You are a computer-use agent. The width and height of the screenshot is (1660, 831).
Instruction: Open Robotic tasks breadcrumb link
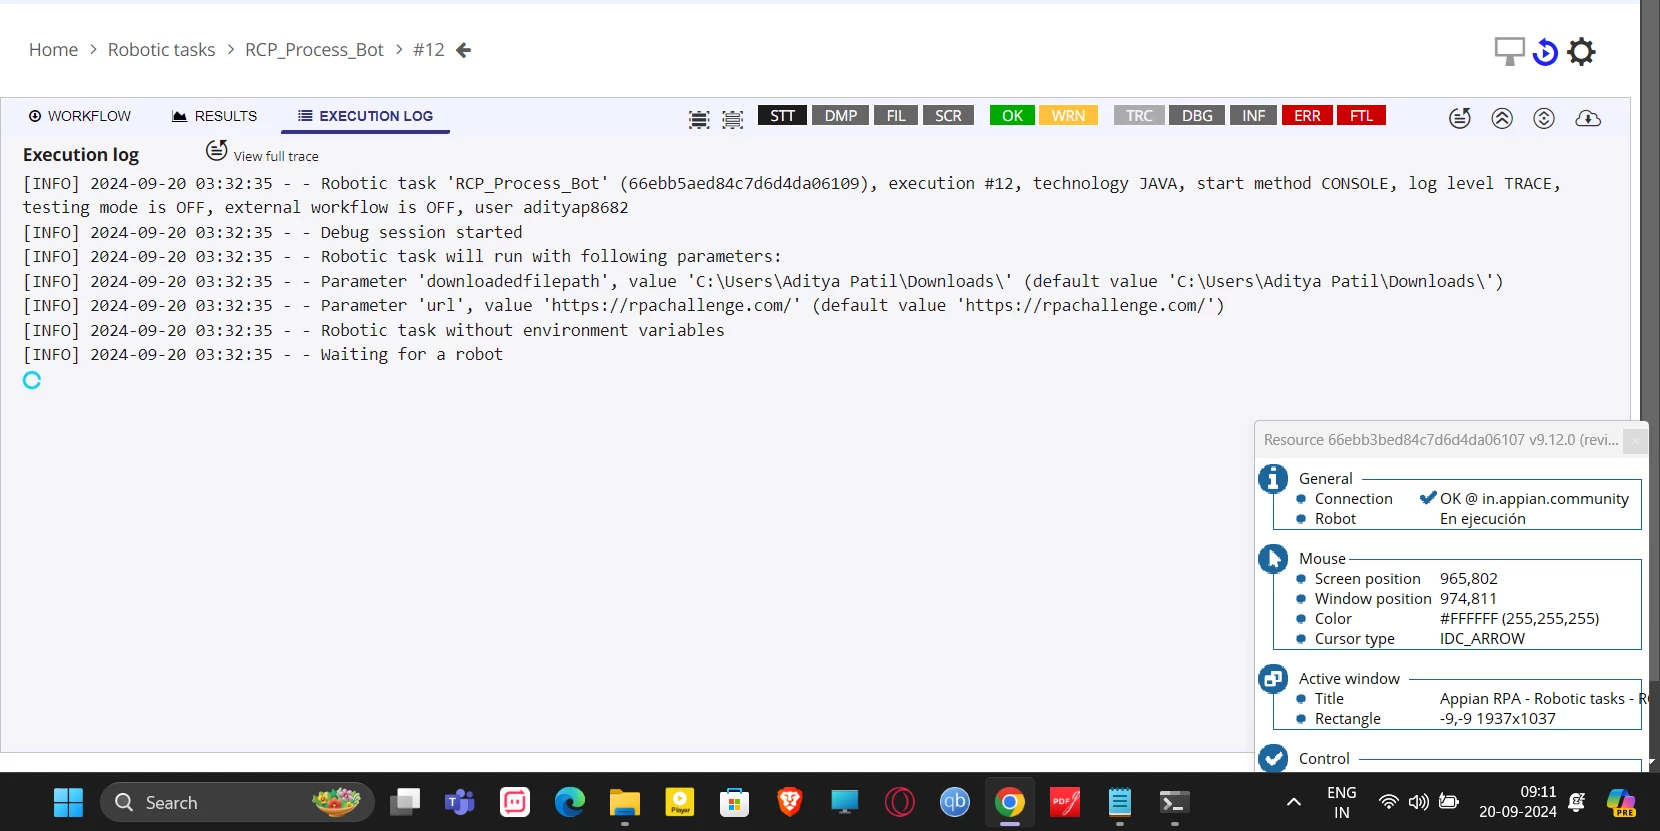coord(161,50)
